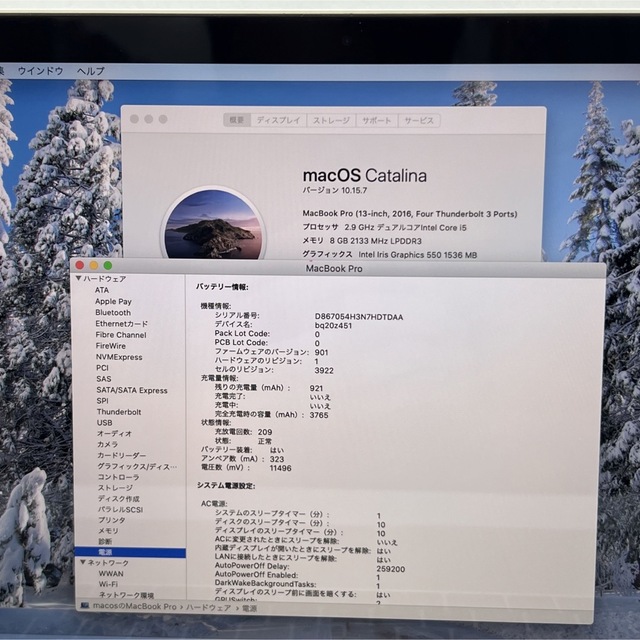Switch to the サポート tab
Viewport: 640px width, 640px height.
click(x=376, y=120)
